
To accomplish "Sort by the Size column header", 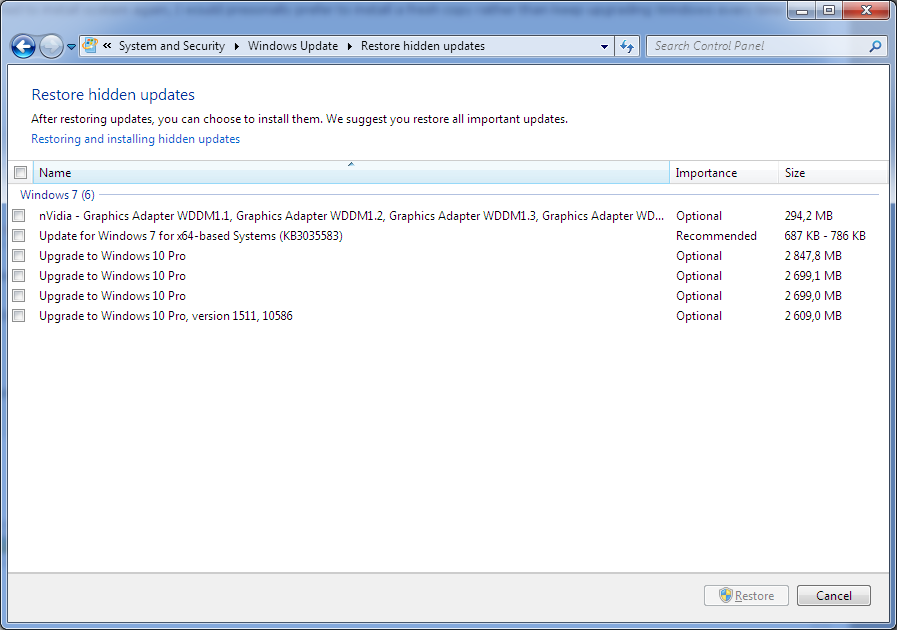I will click(x=832, y=172).
